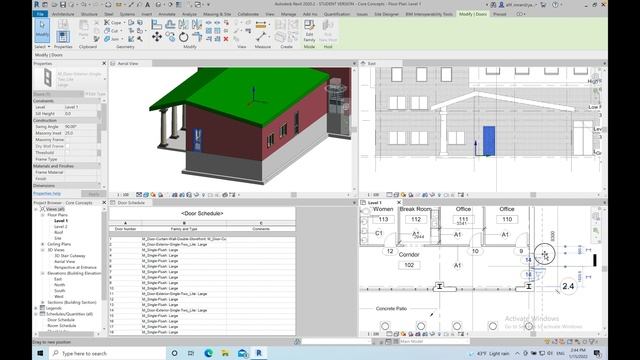
Task: Click the Revit icon in the taskbar
Action: pyautogui.click(x=259, y=353)
